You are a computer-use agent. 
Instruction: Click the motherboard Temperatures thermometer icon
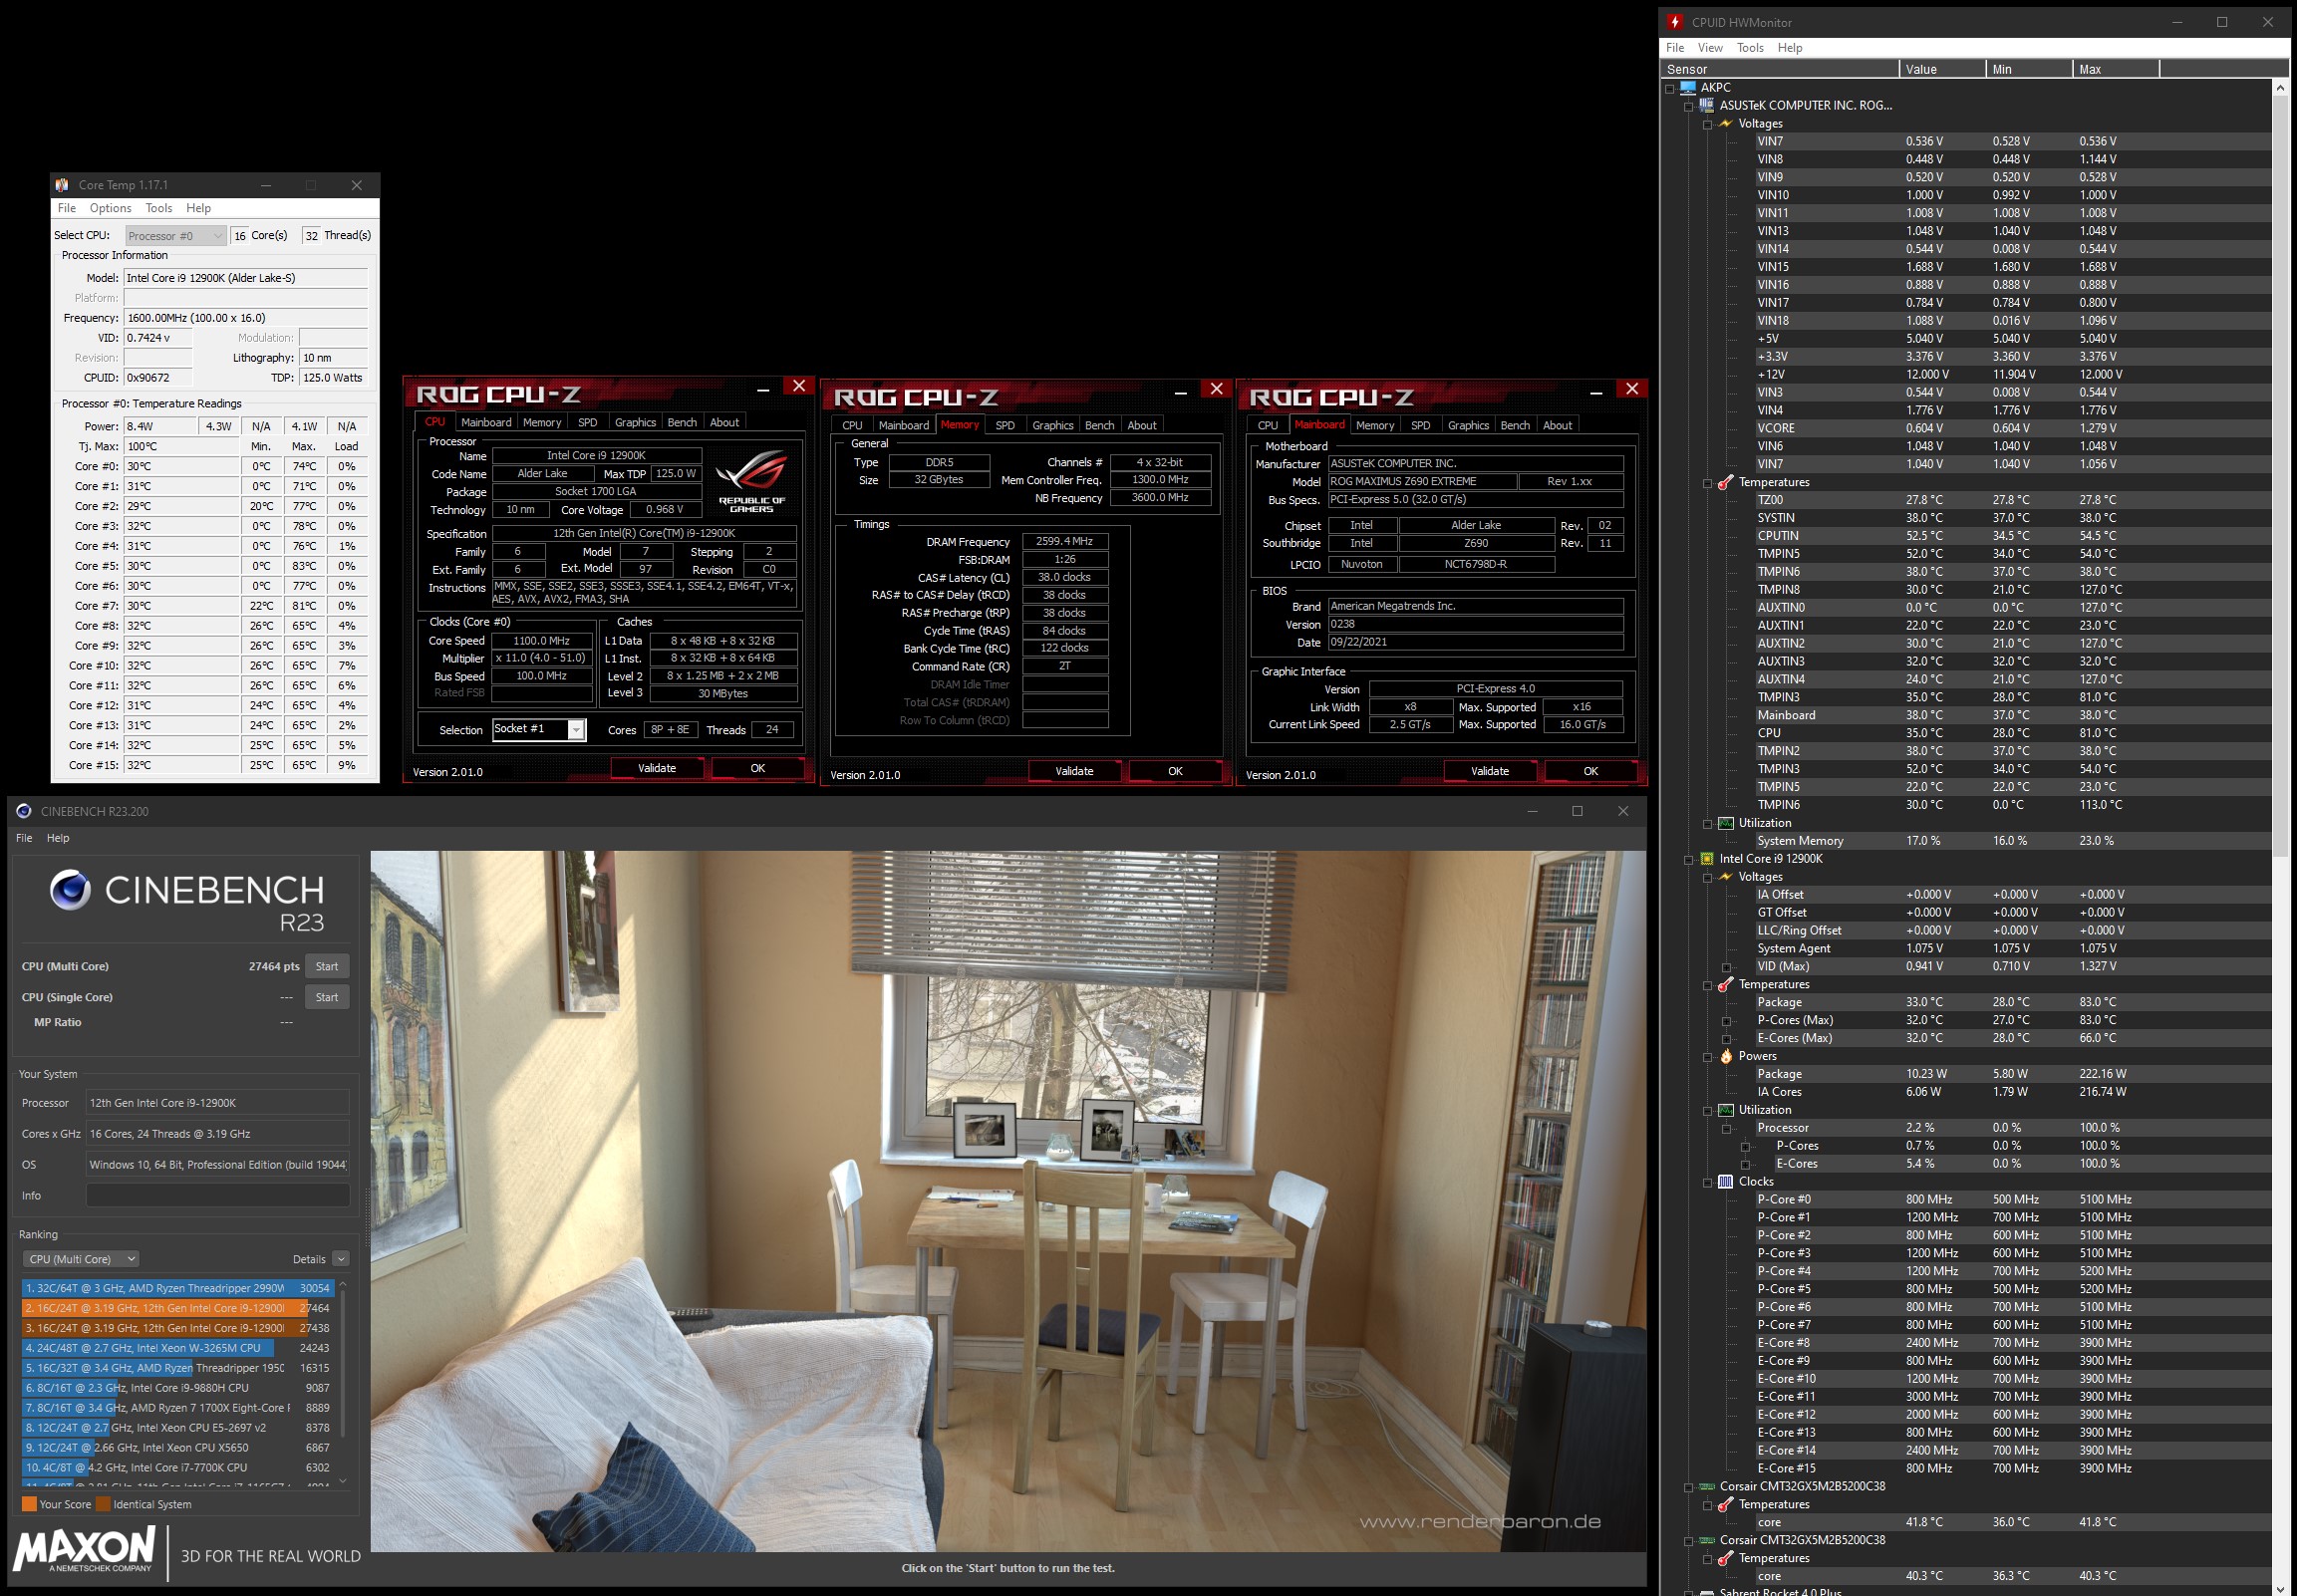[x=1726, y=482]
